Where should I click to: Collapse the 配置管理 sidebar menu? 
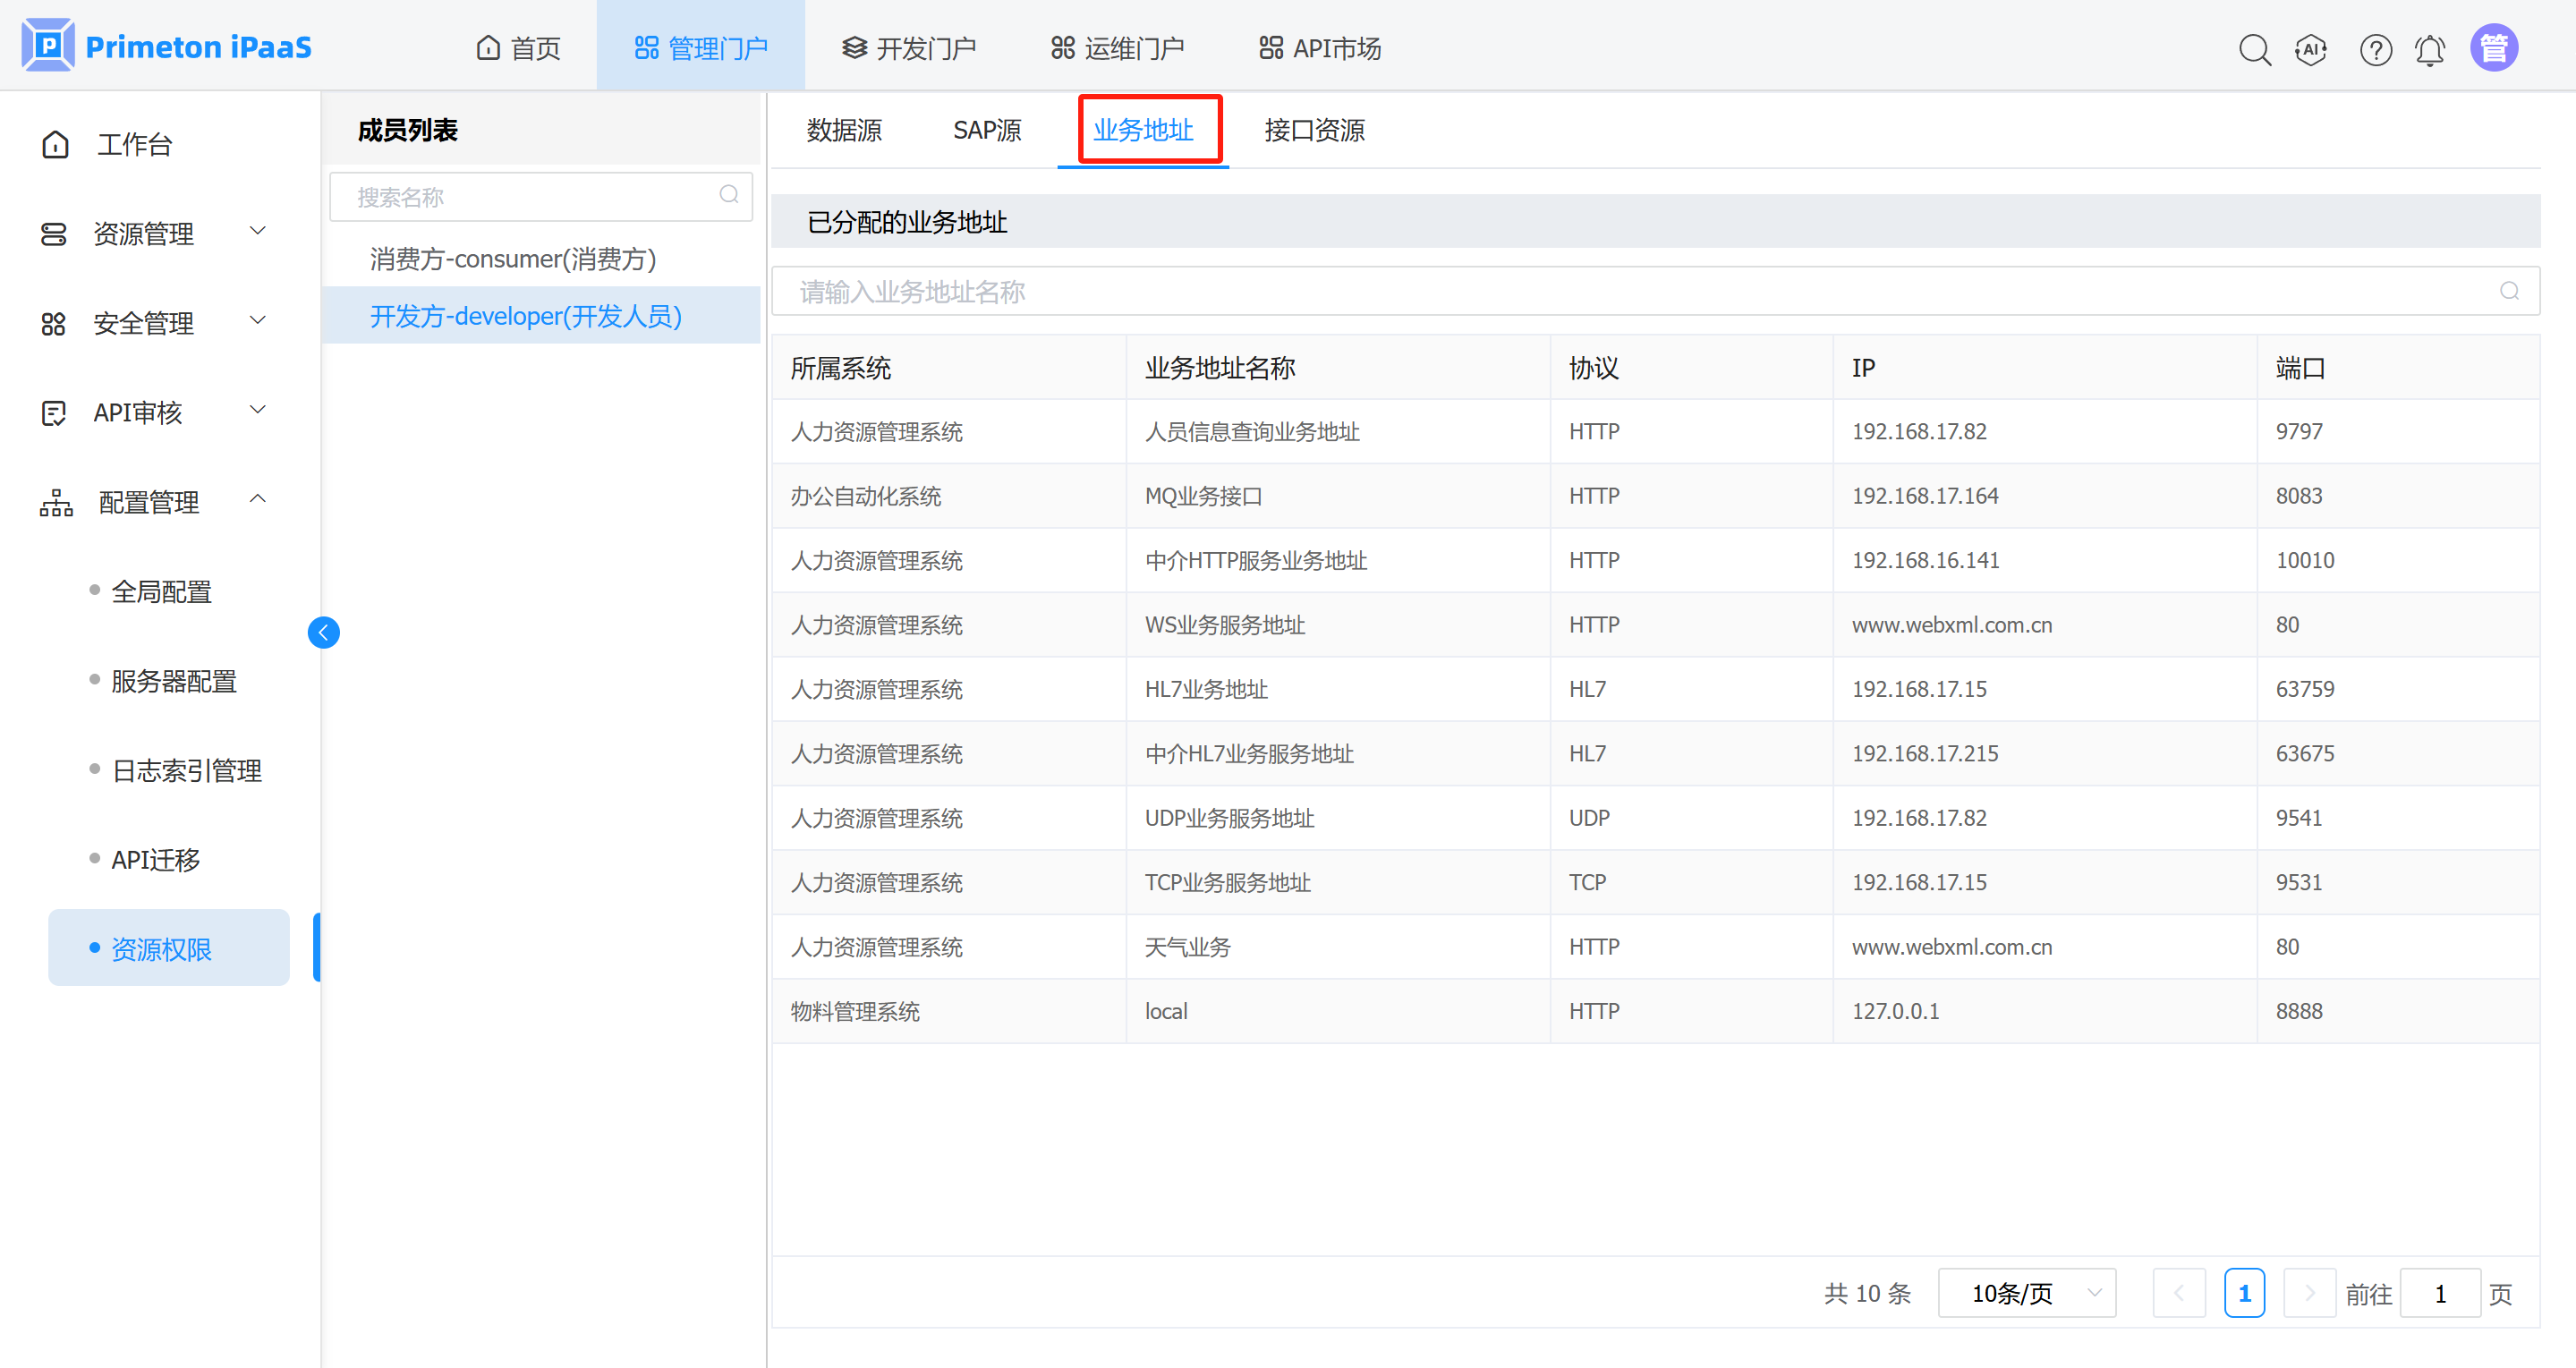(150, 501)
